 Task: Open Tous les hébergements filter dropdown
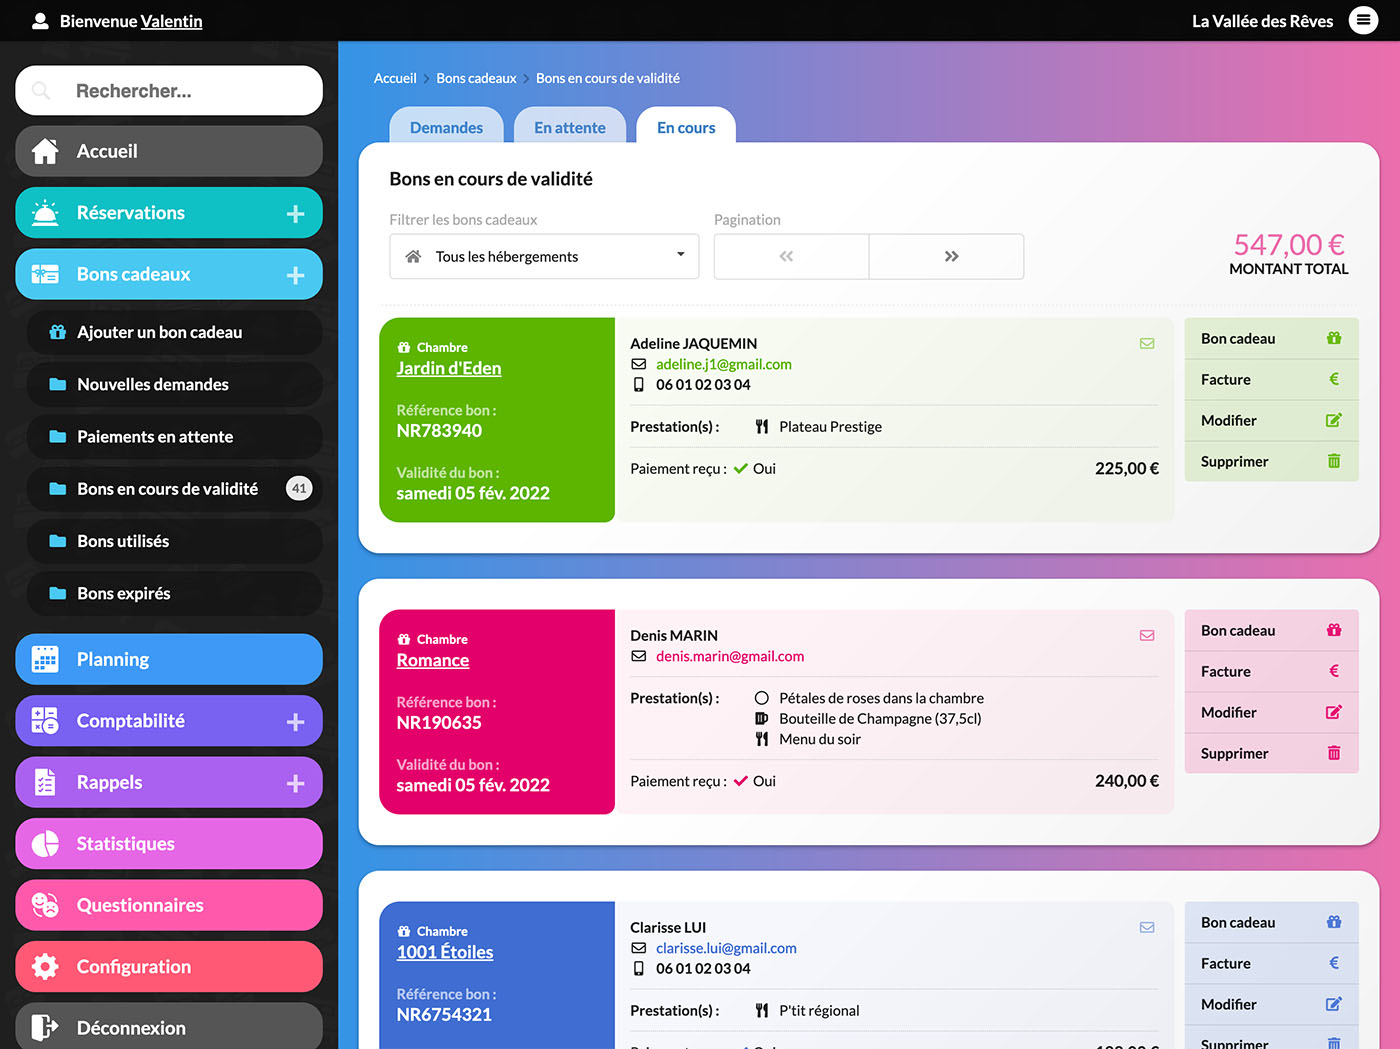point(544,257)
